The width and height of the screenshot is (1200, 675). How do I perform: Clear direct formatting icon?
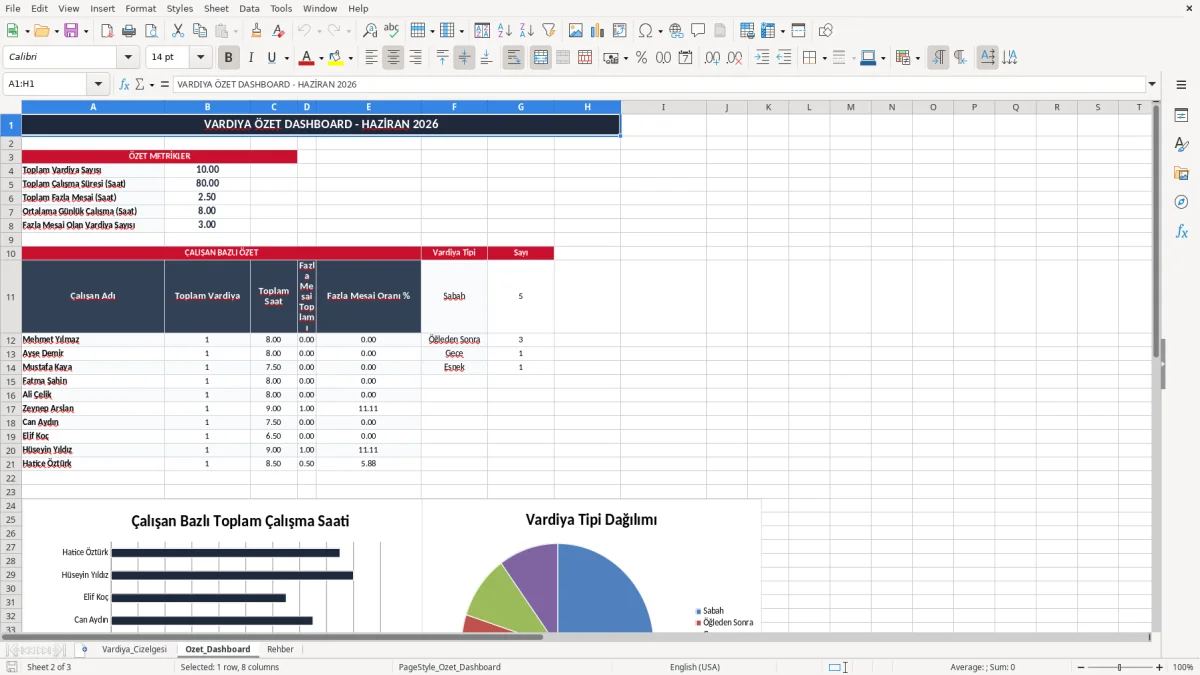click(279, 31)
